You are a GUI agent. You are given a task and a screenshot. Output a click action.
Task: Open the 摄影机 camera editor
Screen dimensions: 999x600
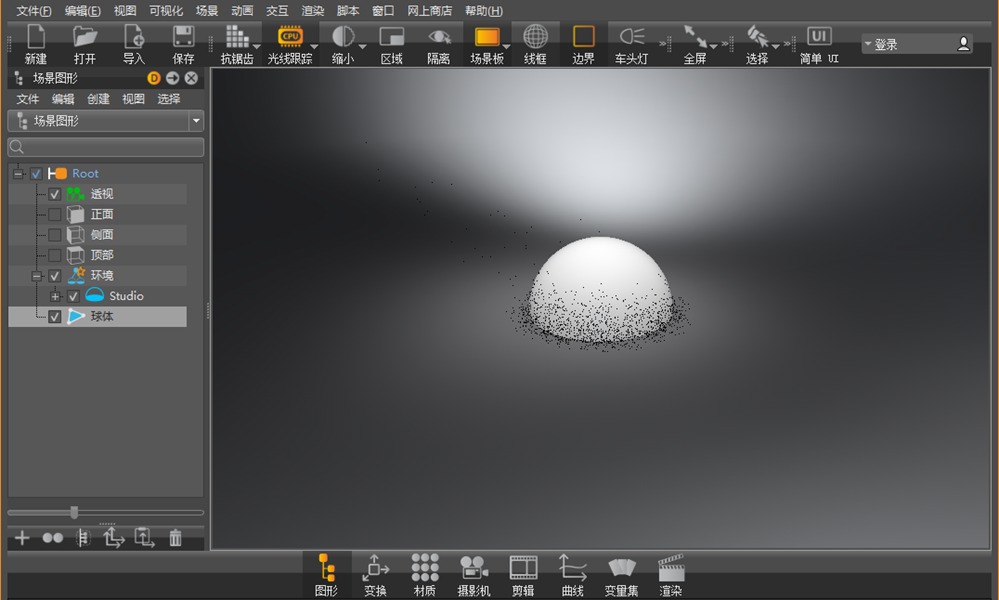coord(473,568)
